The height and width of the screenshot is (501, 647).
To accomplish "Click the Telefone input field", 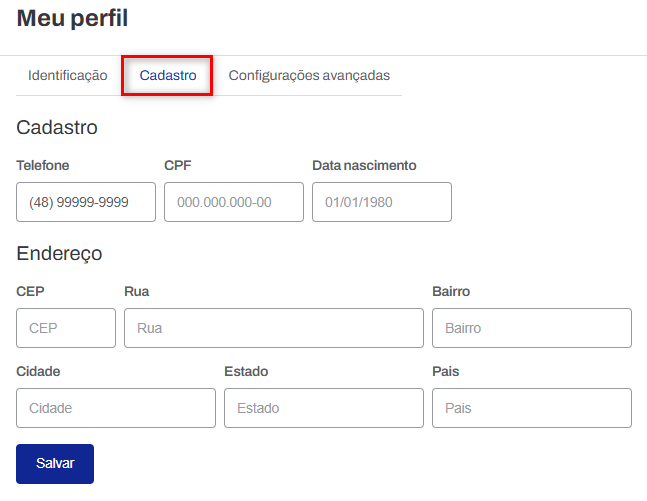I will click(x=86, y=202).
